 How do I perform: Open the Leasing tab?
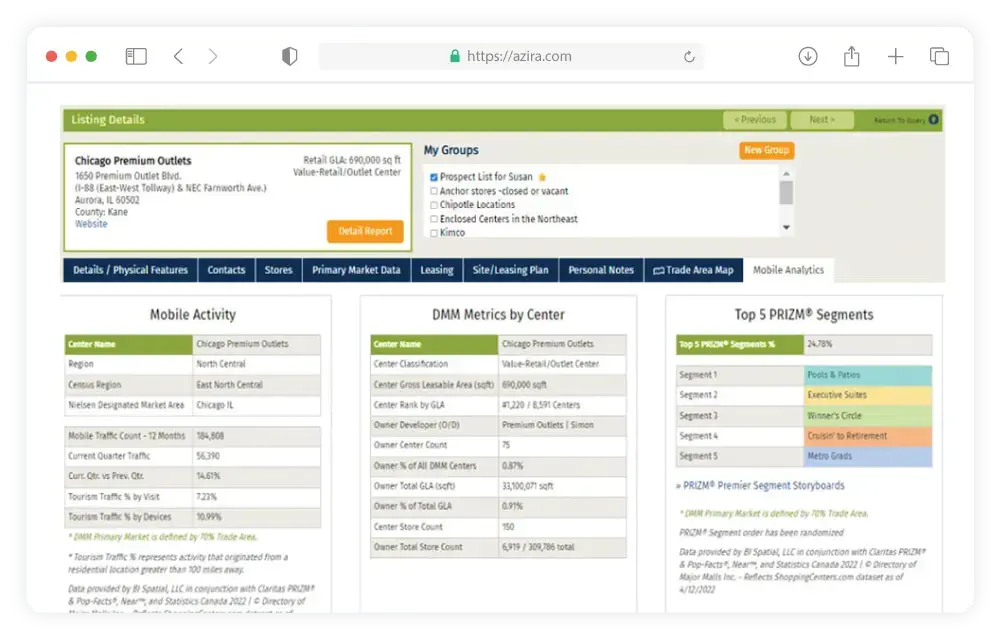click(x=437, y=270)
